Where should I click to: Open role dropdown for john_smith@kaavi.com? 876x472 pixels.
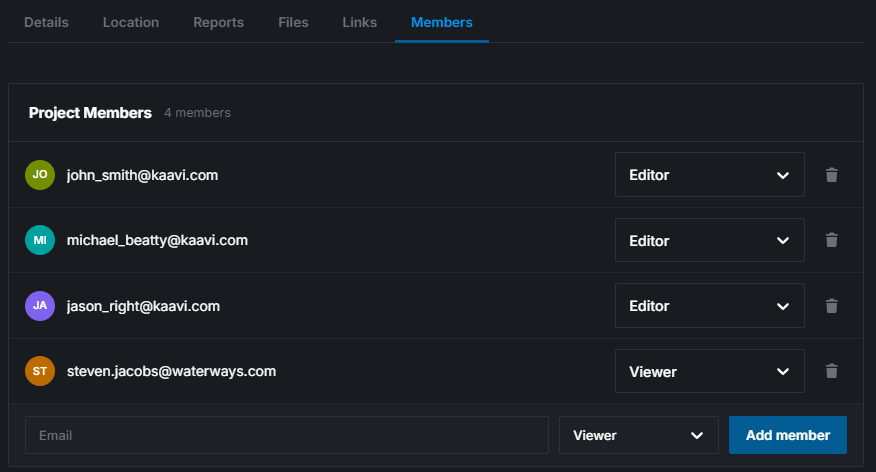710,175
